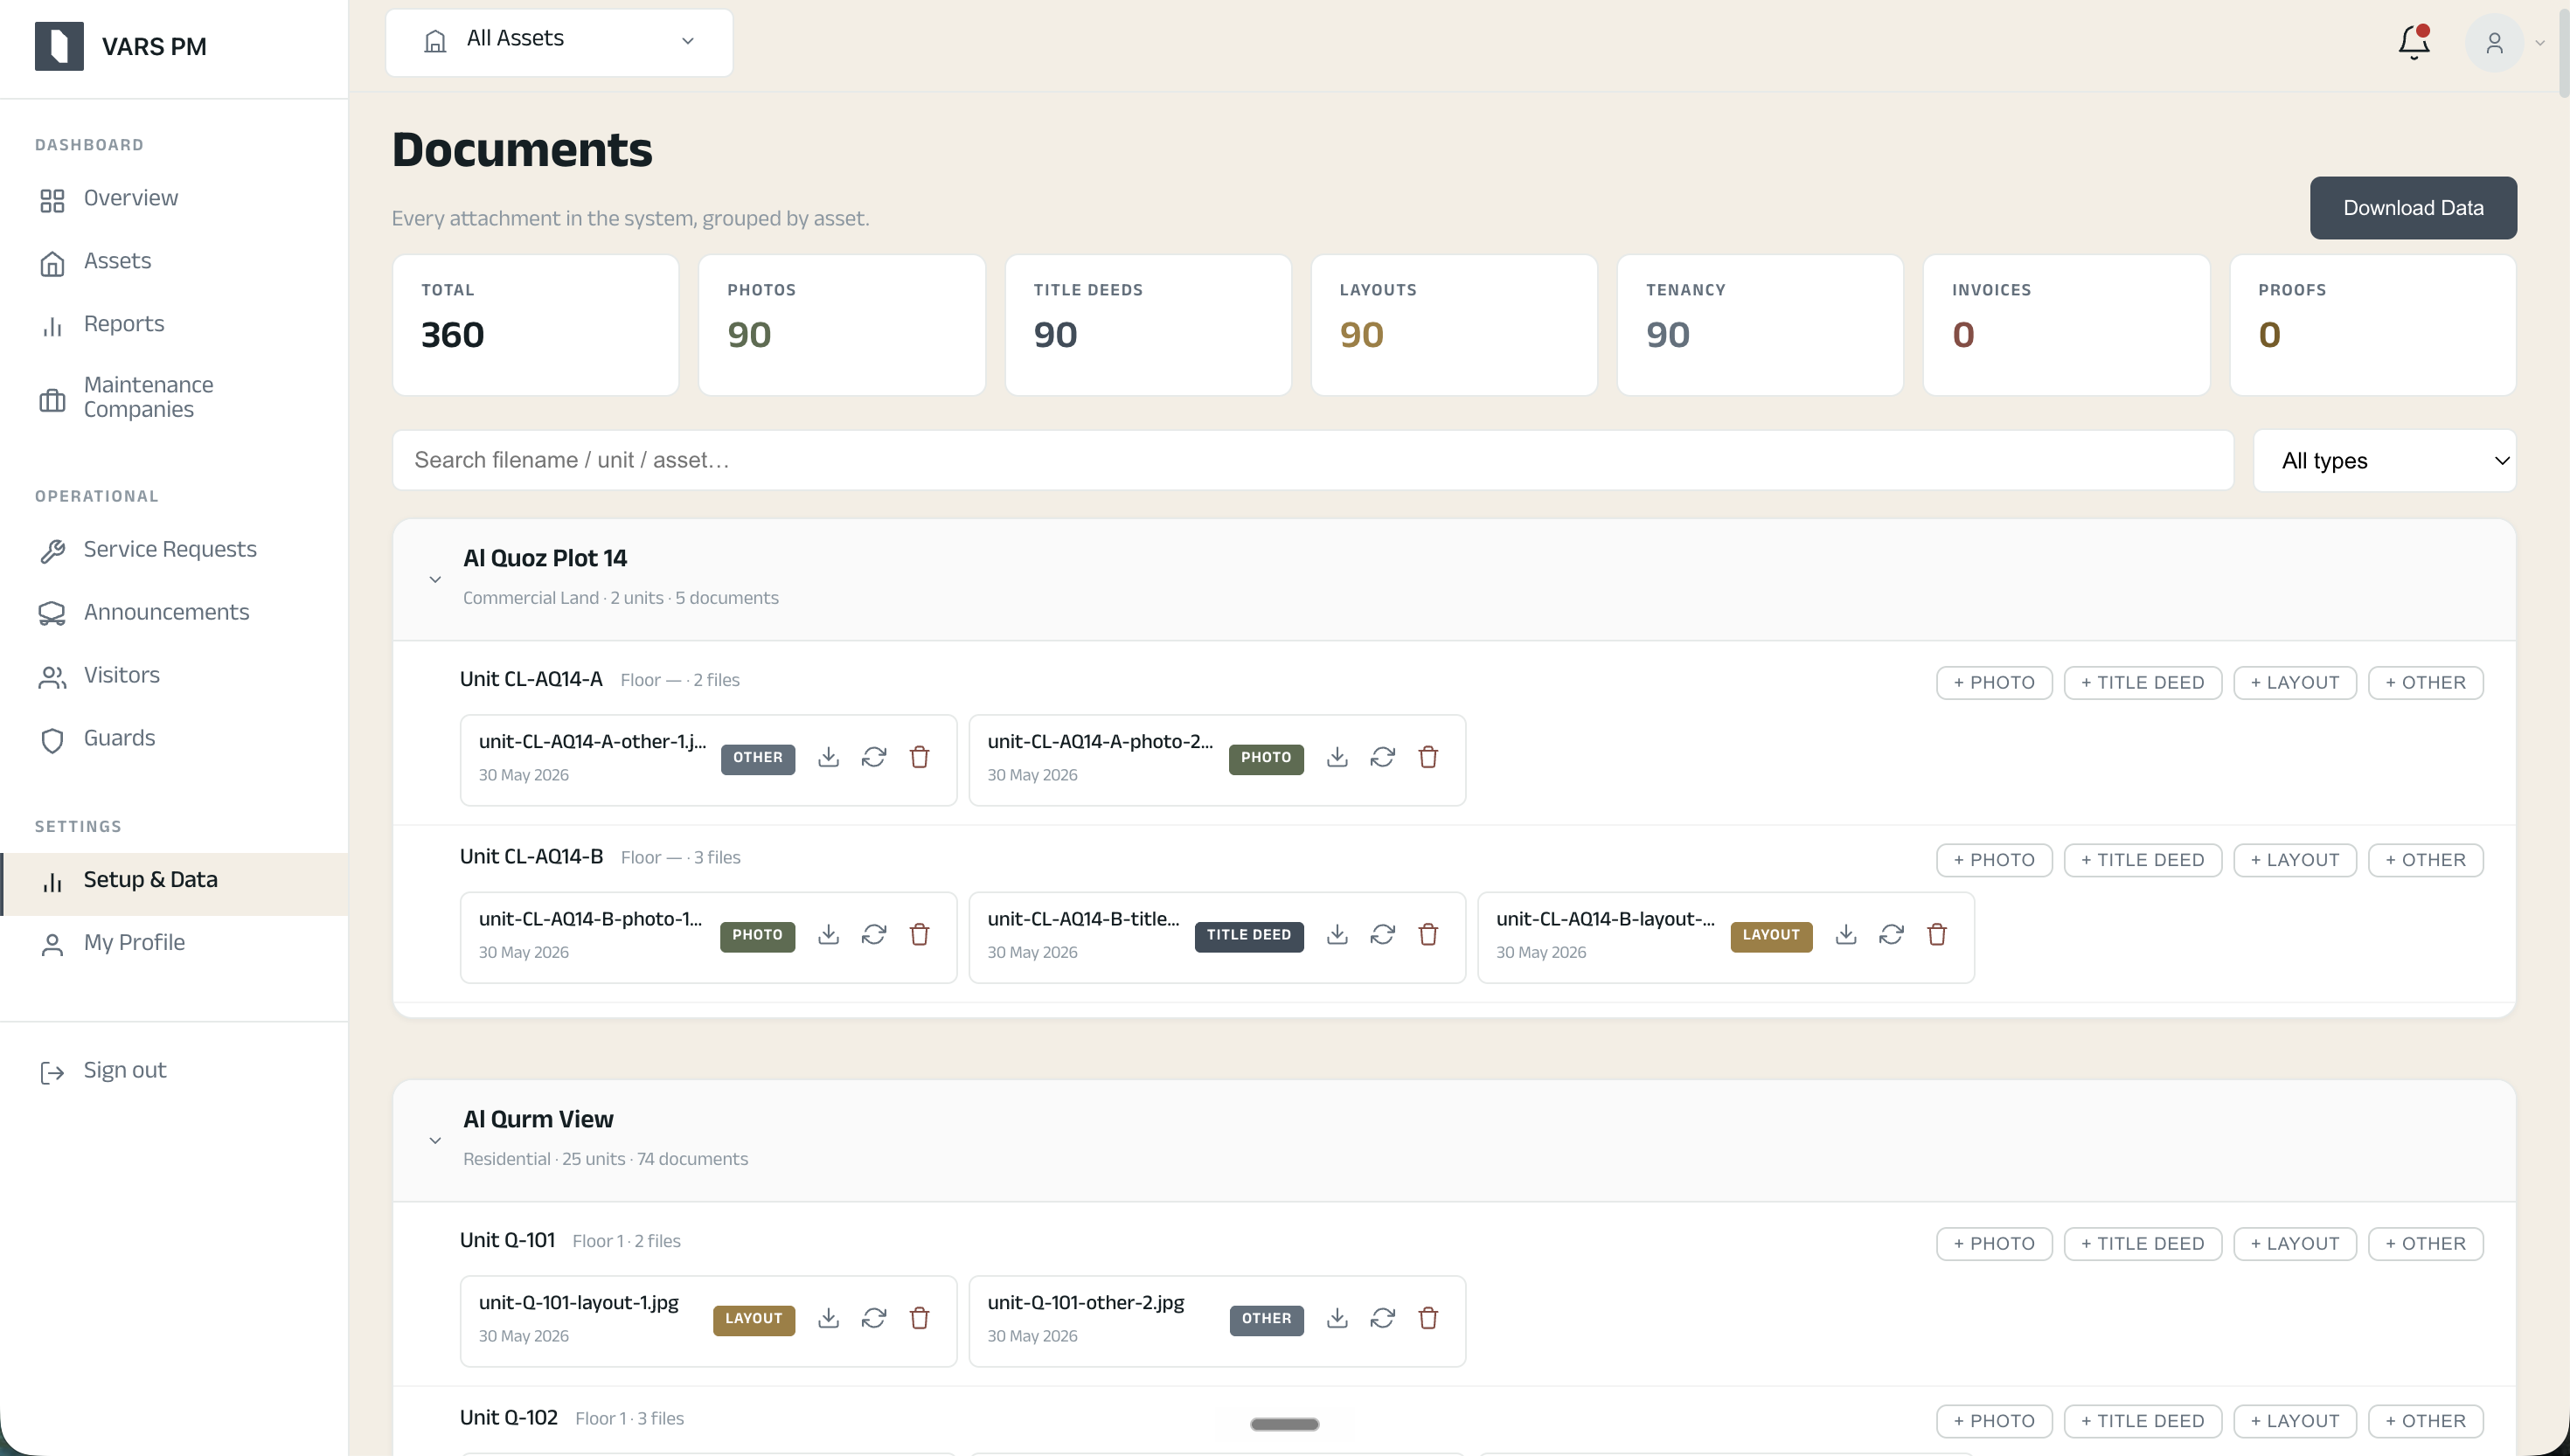
Task: Open Reports in sidebar
Action: (x=174, y=324)
